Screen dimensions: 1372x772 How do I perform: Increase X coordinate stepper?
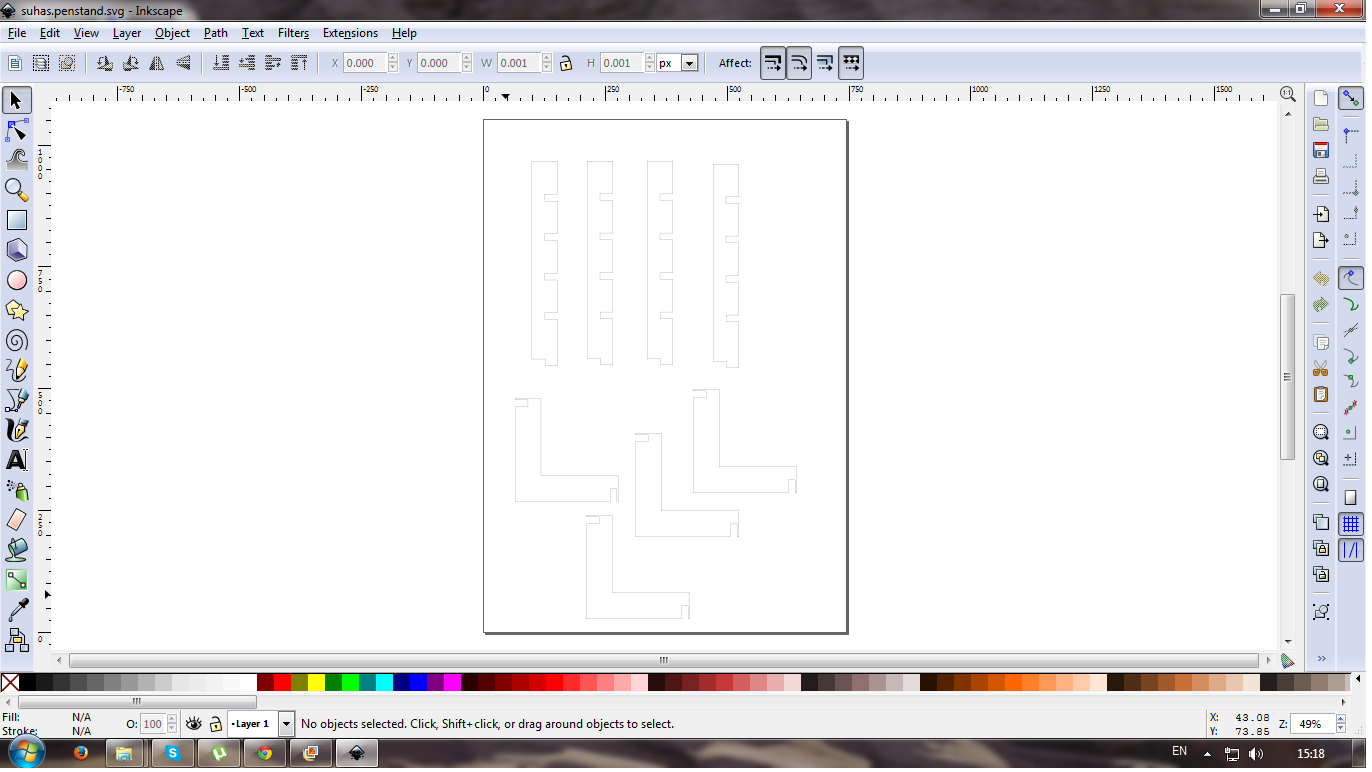[393, 58]
